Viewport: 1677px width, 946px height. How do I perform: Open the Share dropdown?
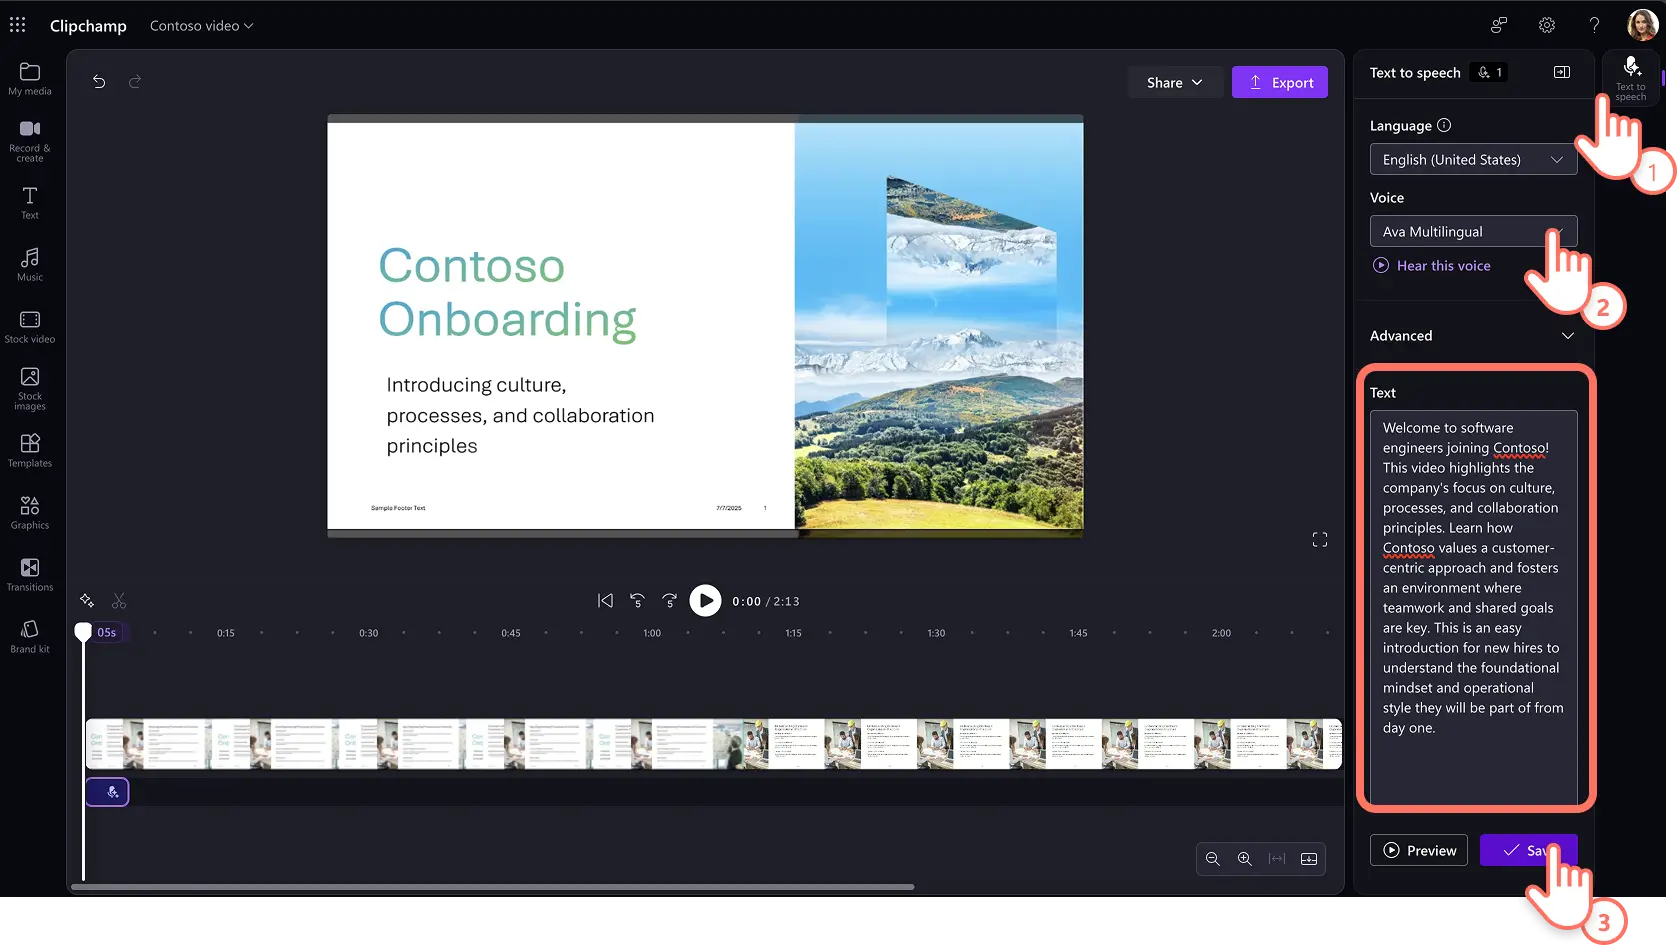(x=1175, y=82)
